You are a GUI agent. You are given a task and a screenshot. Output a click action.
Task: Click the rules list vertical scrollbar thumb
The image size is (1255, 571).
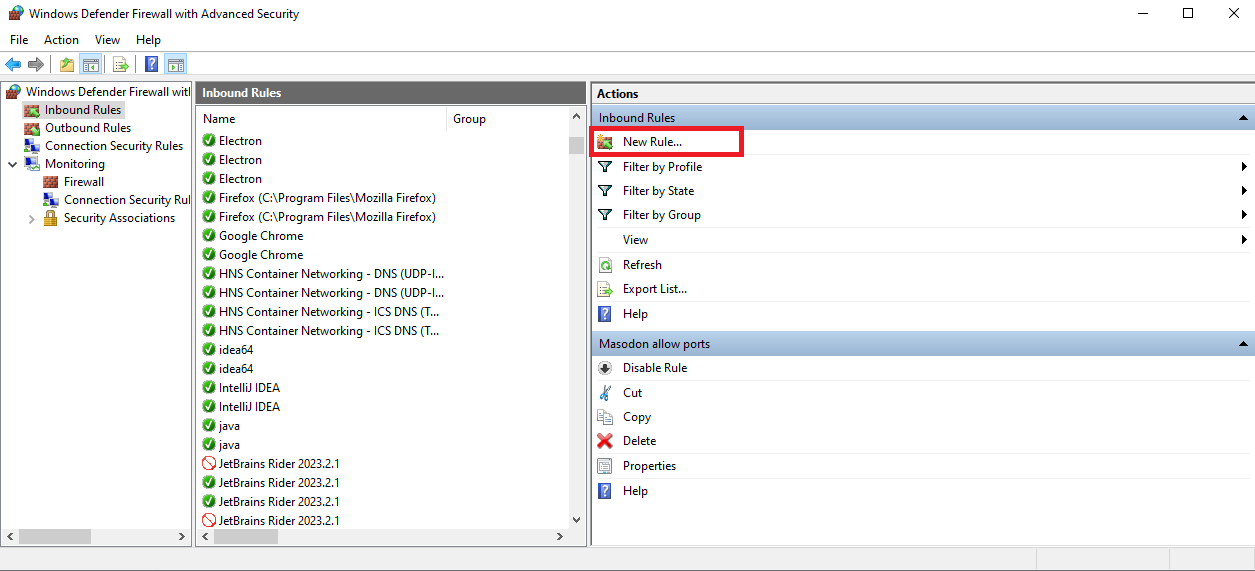576,146
